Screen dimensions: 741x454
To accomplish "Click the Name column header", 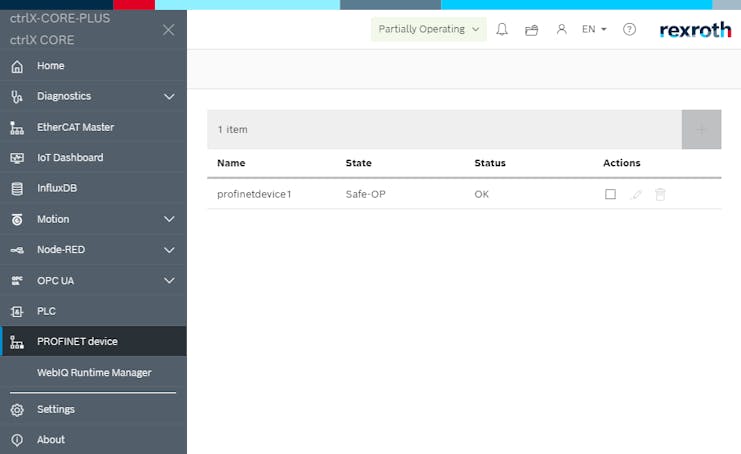I will 231,163.
